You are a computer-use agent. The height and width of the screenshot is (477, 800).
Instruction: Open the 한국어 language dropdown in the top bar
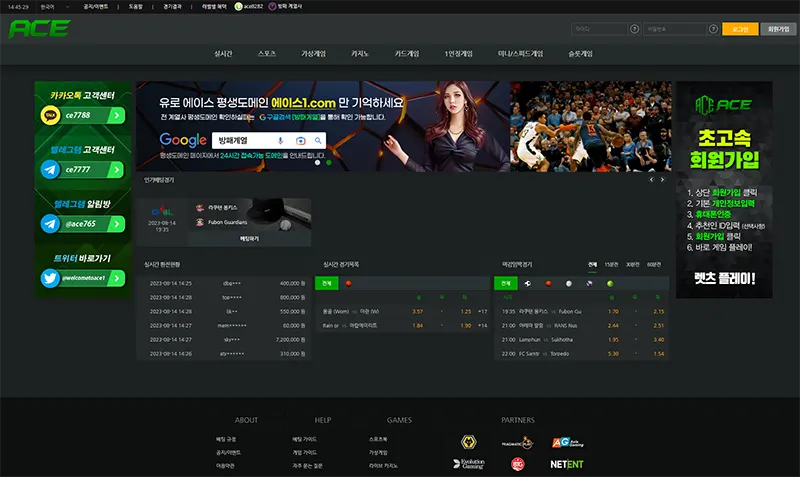coord(54,7)
